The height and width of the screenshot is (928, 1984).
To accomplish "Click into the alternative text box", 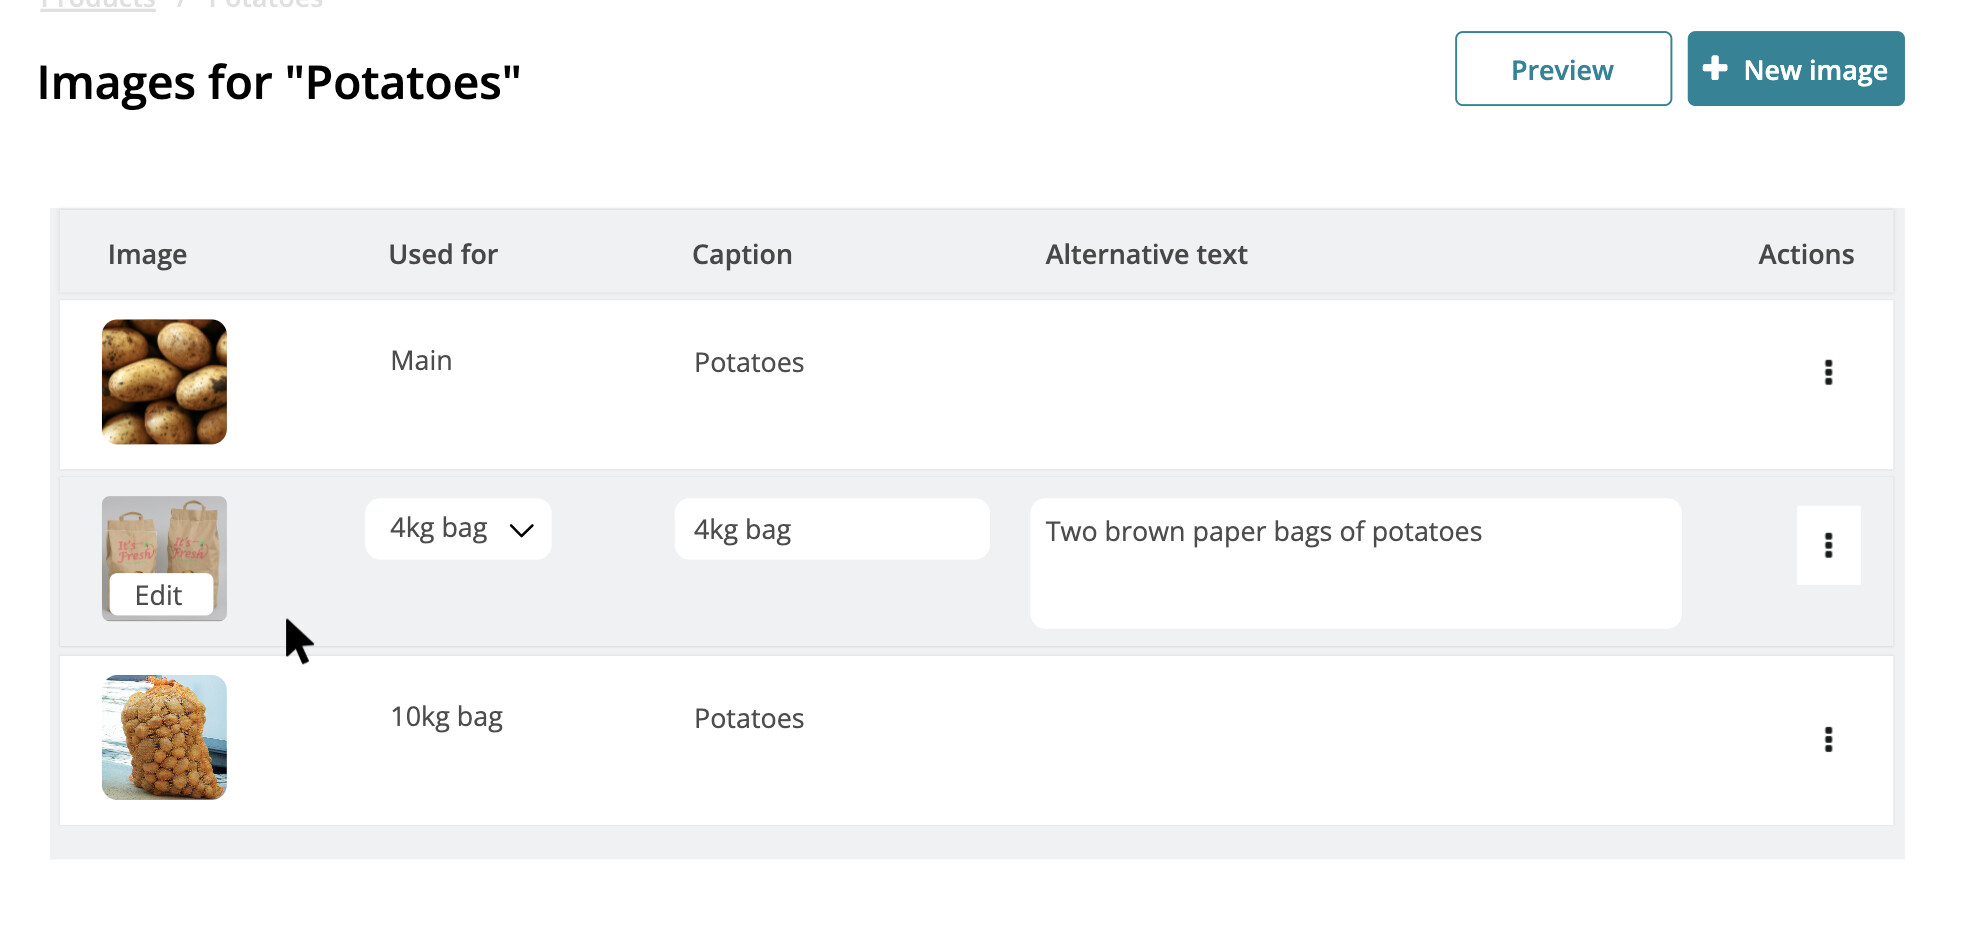I will click(x=1354, y=563).
